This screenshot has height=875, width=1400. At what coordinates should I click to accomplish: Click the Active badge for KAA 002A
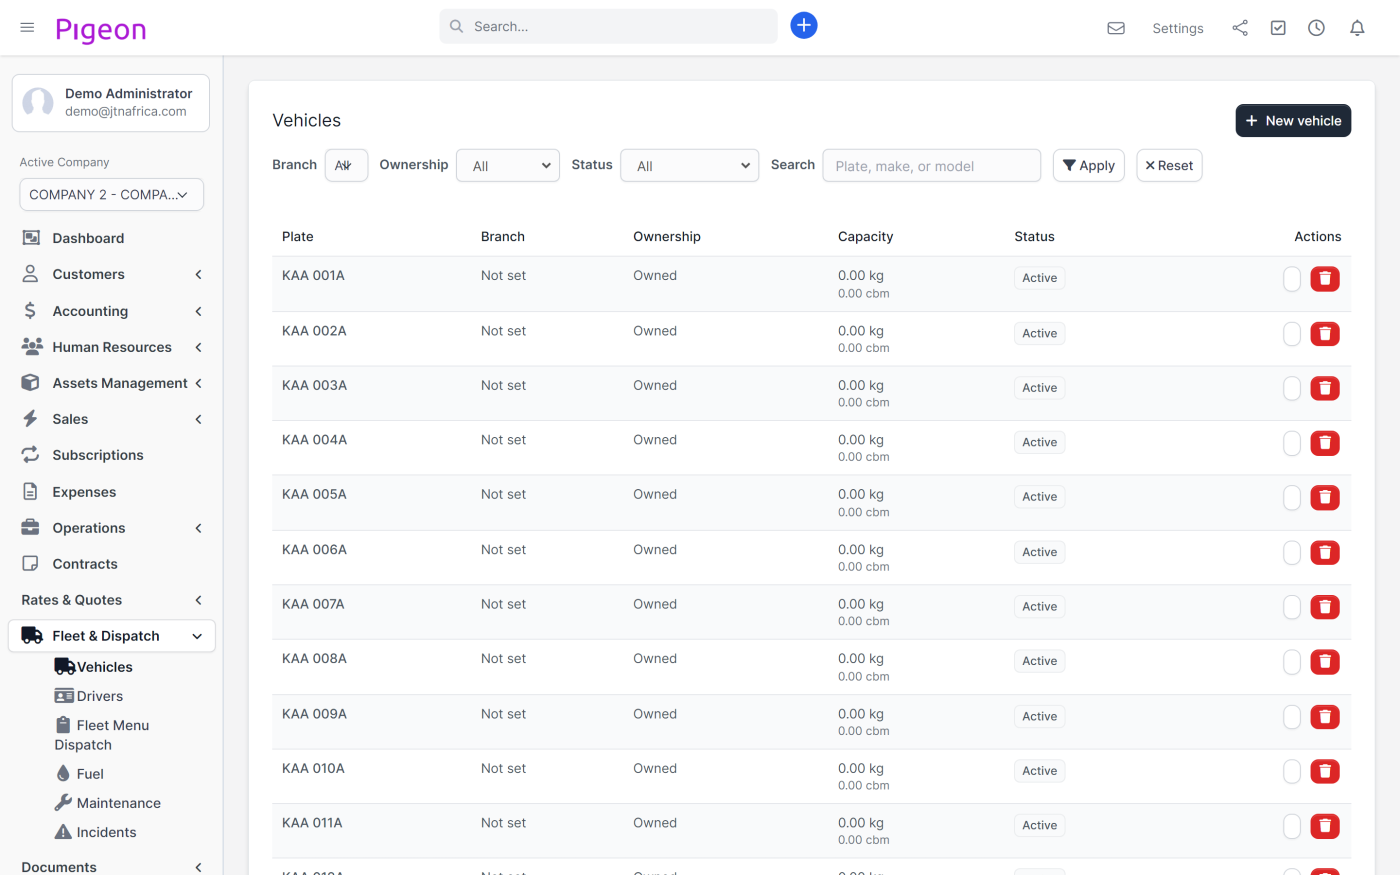pos(1039,333)
